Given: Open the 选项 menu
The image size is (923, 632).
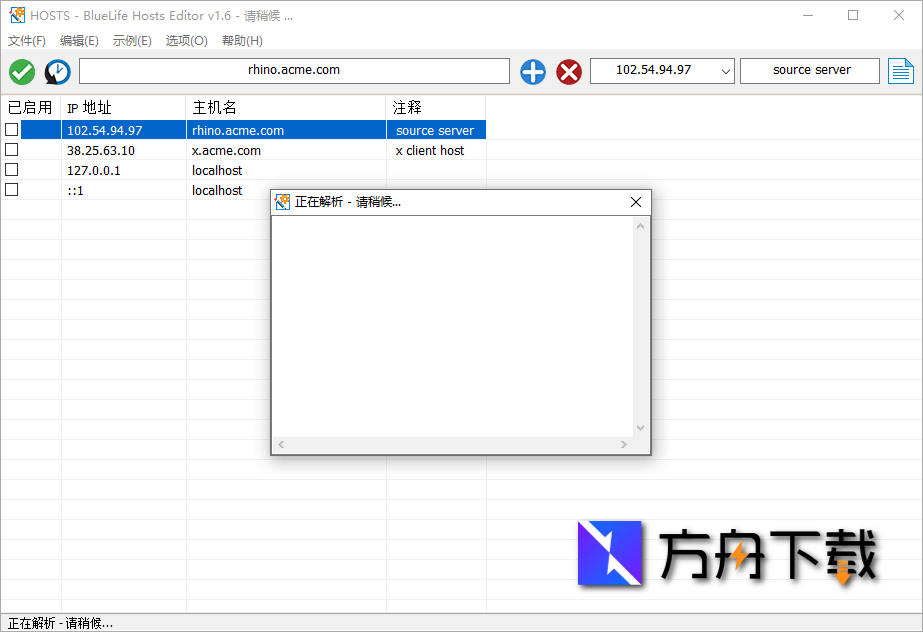Looking at the screenshot, I should 185,40.
